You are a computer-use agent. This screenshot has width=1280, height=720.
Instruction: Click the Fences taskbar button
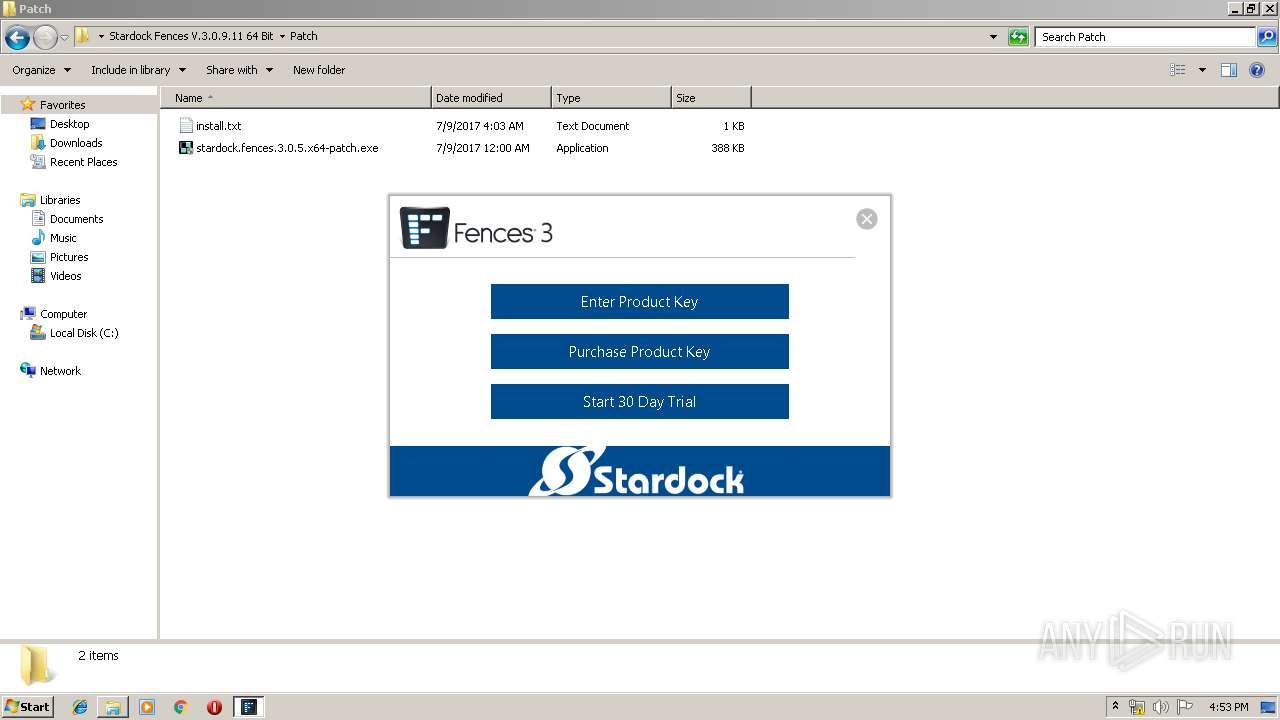pyautogui.click(x=249, y=707)
